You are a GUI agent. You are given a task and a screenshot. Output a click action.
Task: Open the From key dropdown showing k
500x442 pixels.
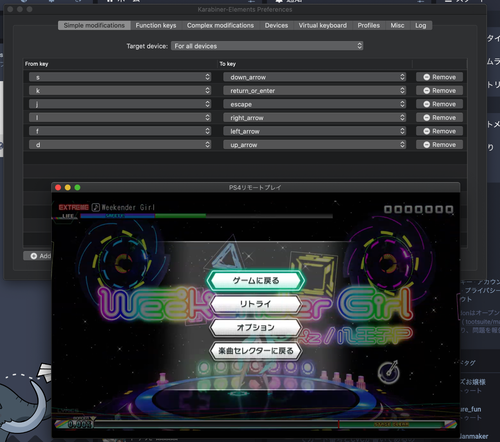(x=120, y=91)
